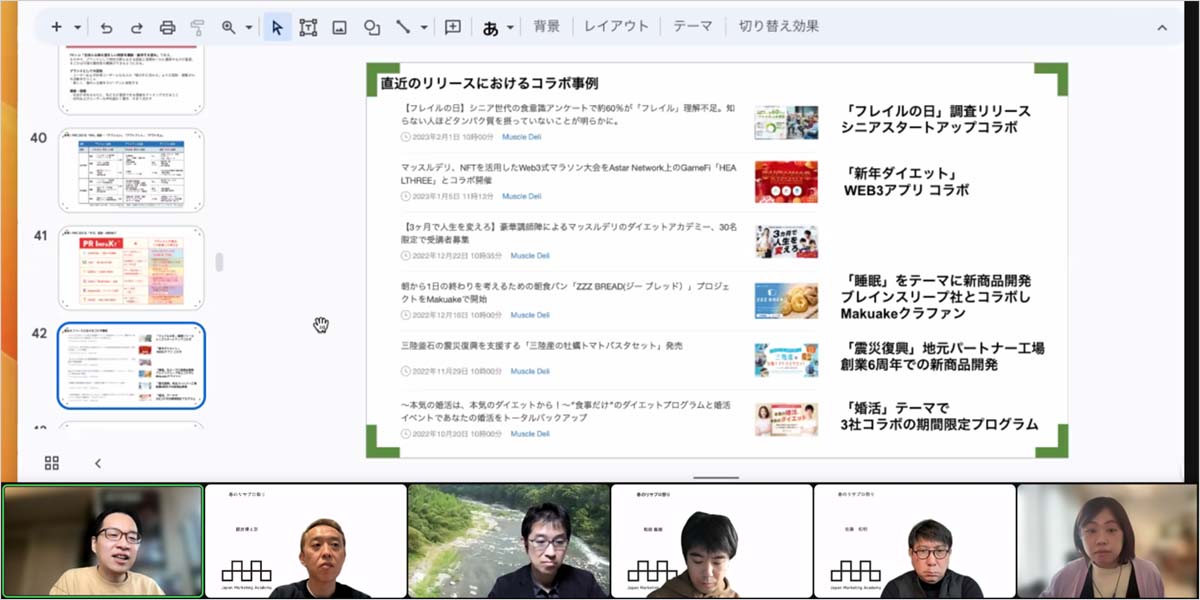Click the マッスルデリ、NFT Web3 marathon headline
The width and height of the screenshot is (1200, 600).
(x=568, y=175)
